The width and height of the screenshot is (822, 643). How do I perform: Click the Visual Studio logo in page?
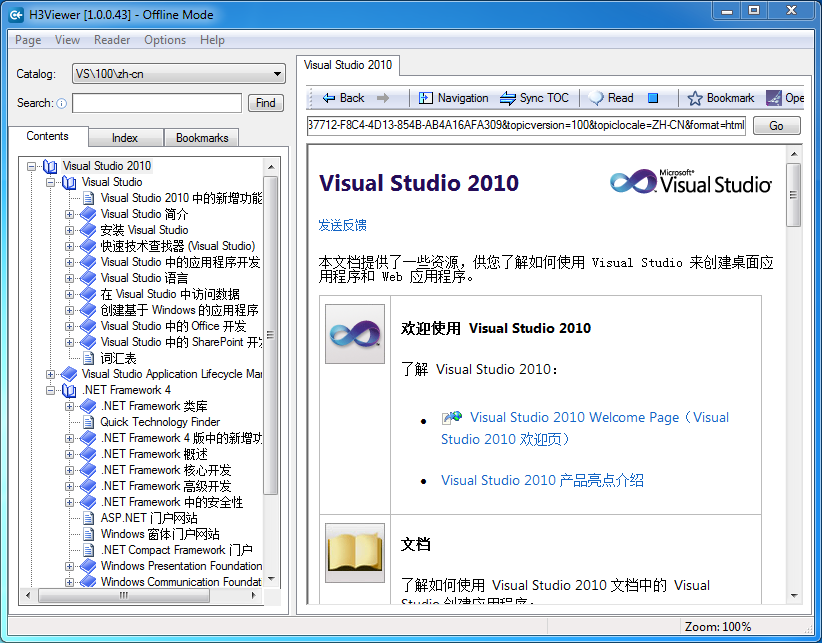pyautogui.click(x=691, y=182)
